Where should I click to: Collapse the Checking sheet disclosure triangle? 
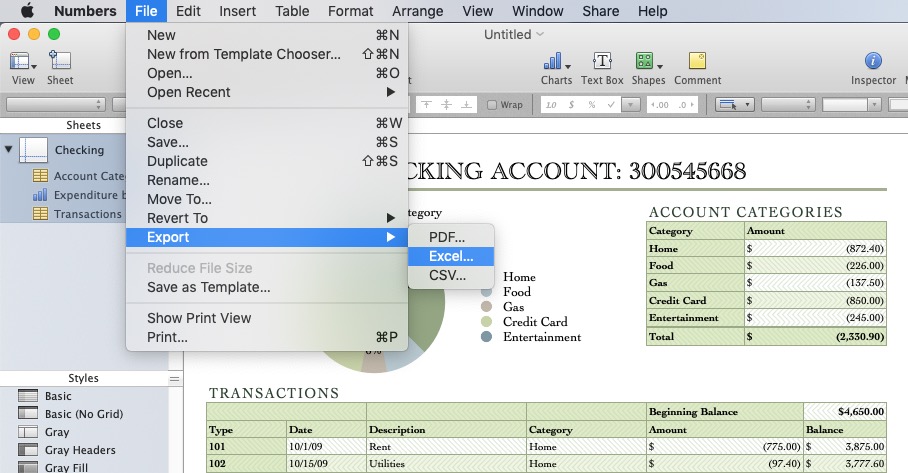point(9,149)
